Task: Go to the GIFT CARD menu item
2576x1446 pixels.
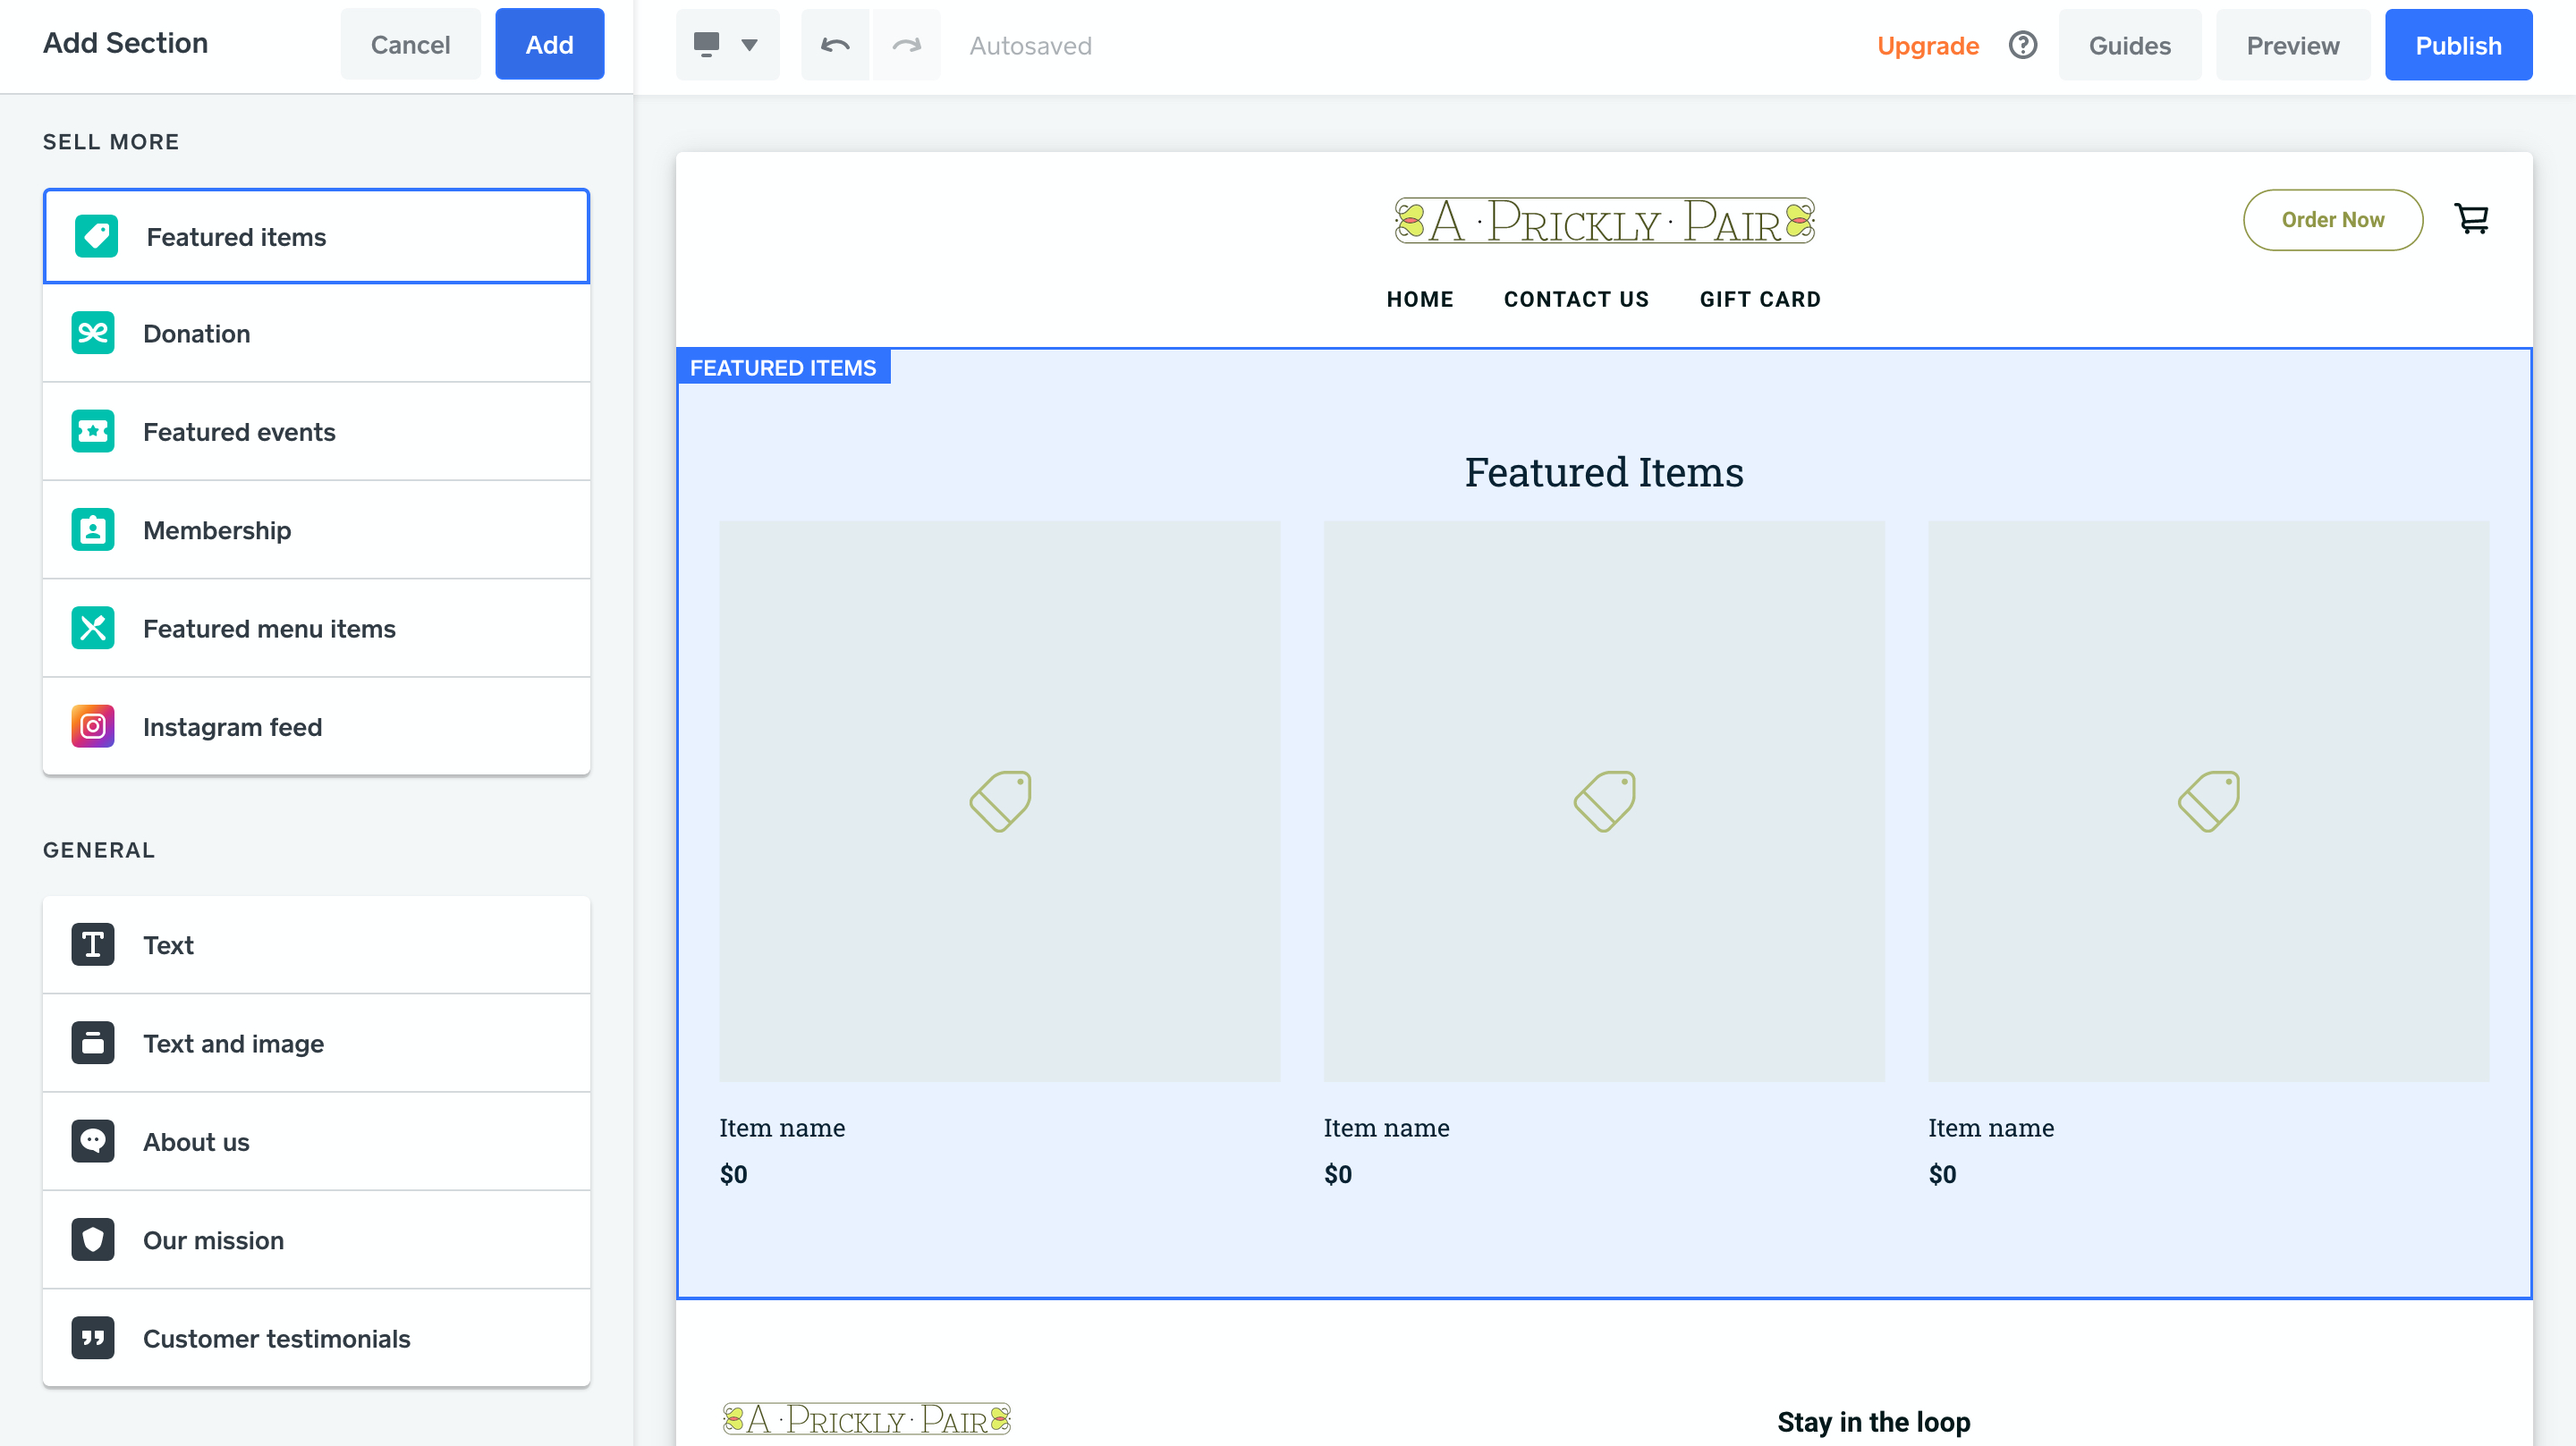Action: pyautogui.click(x=1760, y=299)
